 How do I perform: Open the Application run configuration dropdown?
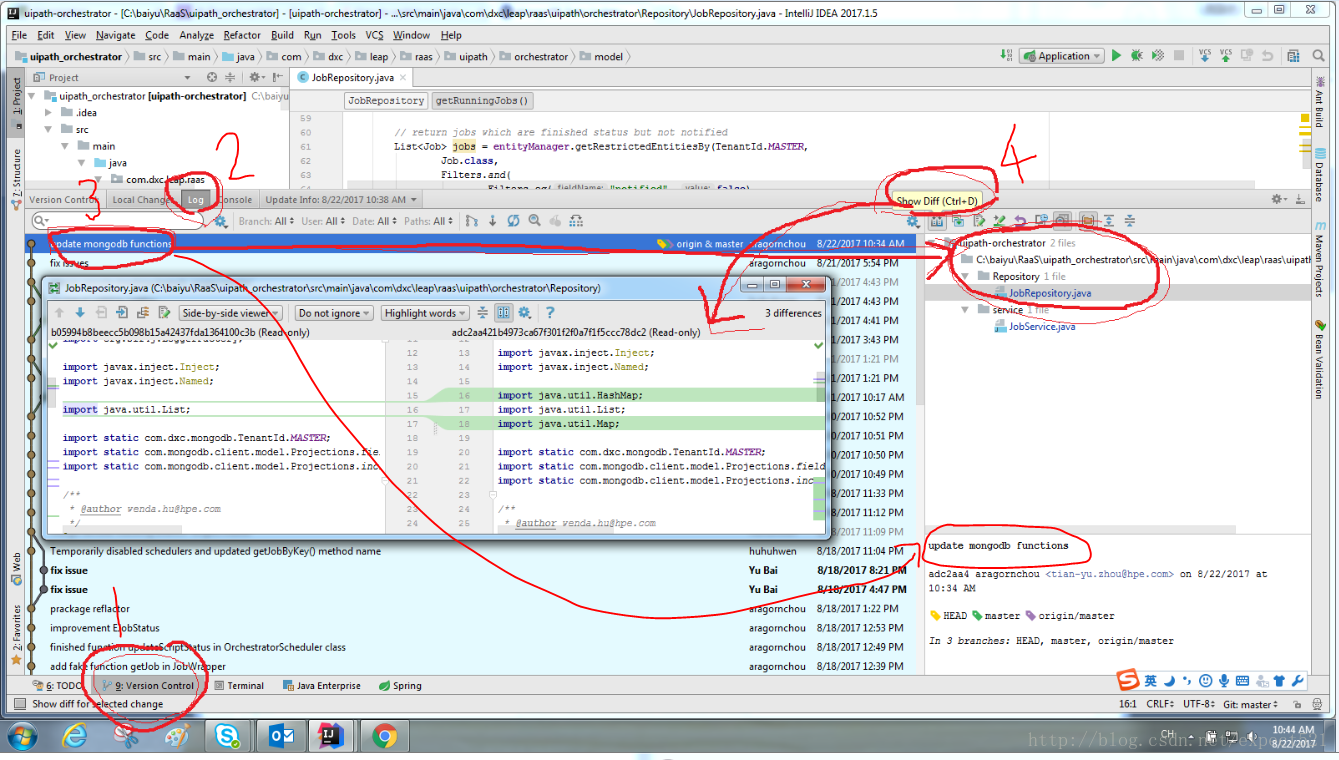click(1061, 56)
